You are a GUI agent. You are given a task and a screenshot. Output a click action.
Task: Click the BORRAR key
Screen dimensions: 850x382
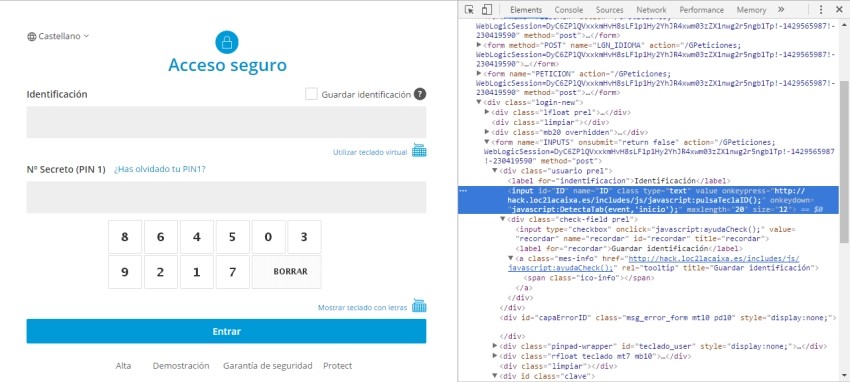point(286,272)
